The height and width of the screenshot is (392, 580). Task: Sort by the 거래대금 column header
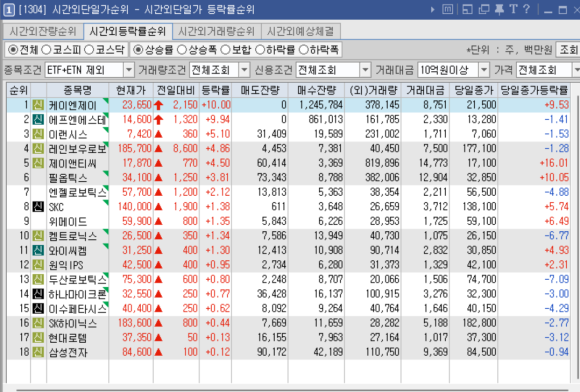point(425,90)
